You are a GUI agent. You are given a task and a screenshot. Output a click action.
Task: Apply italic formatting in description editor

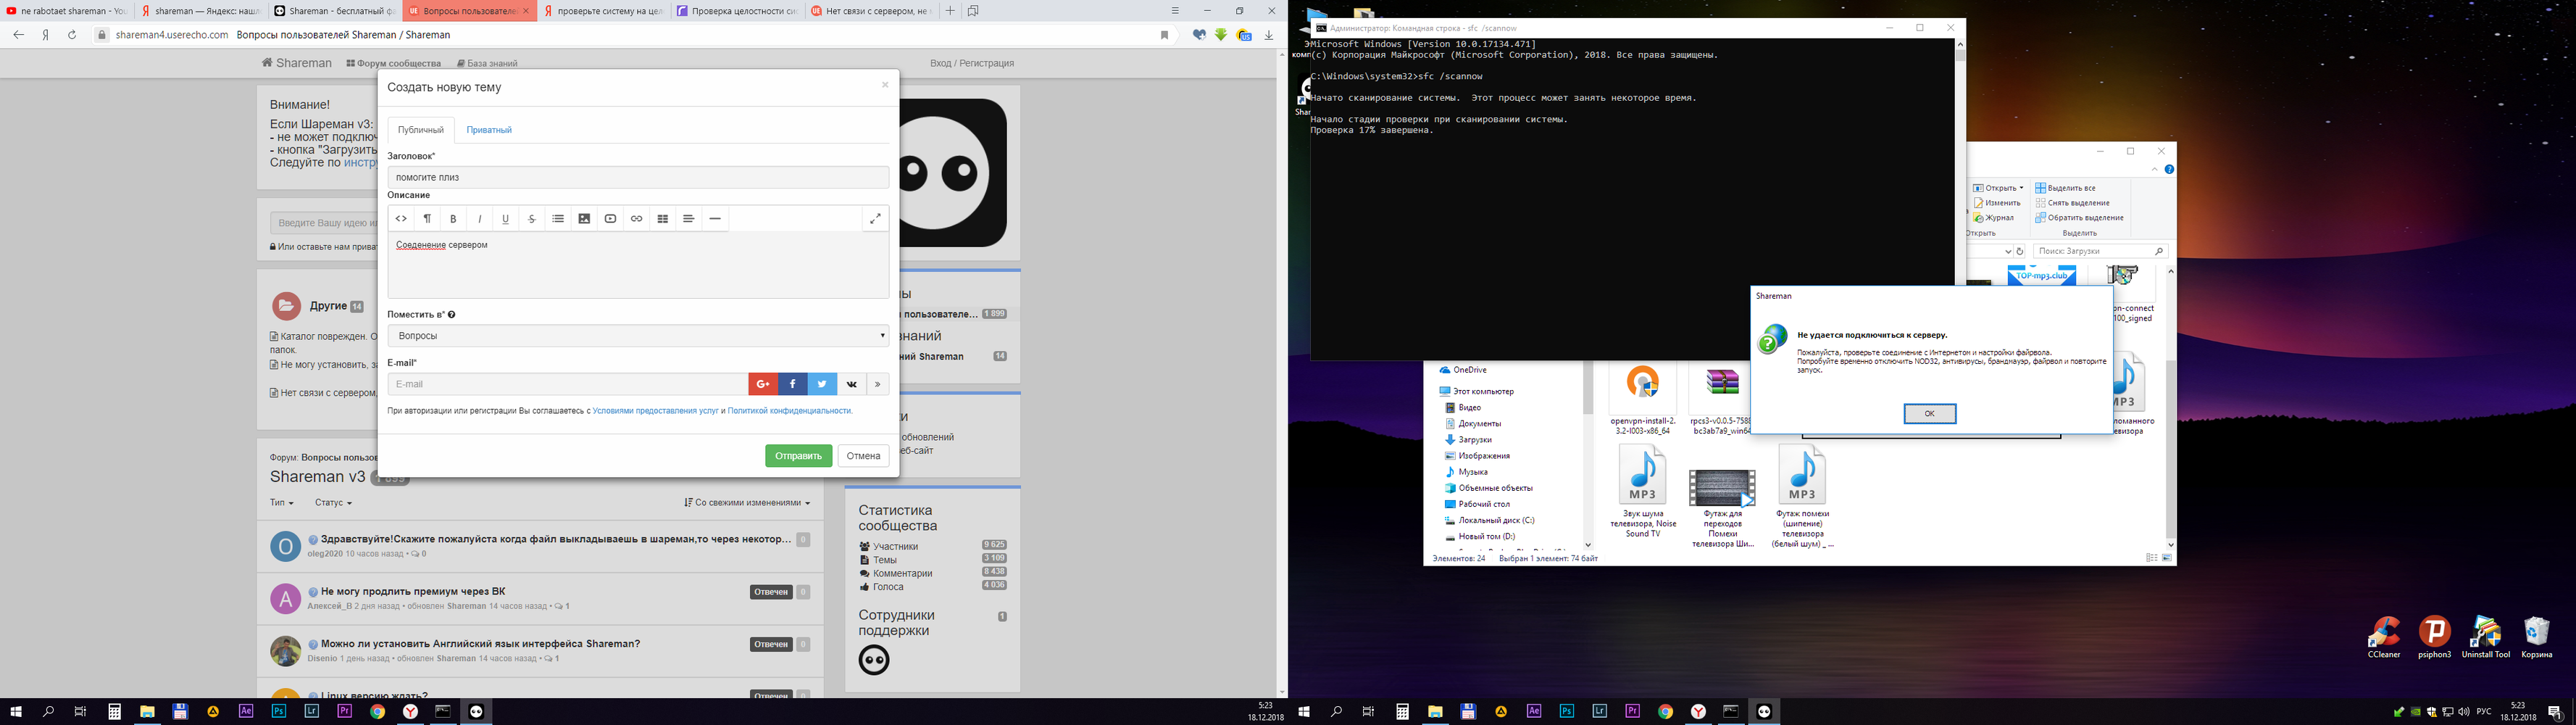pyautogui.click(x=479, y=219)
